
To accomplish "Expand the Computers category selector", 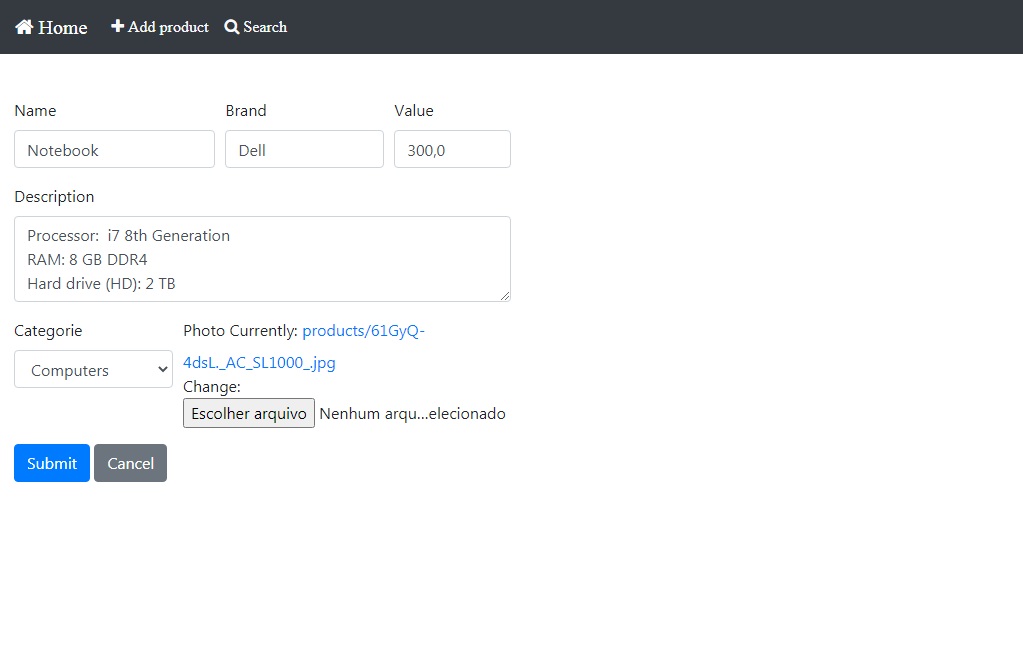I will [x=93, y=369].
